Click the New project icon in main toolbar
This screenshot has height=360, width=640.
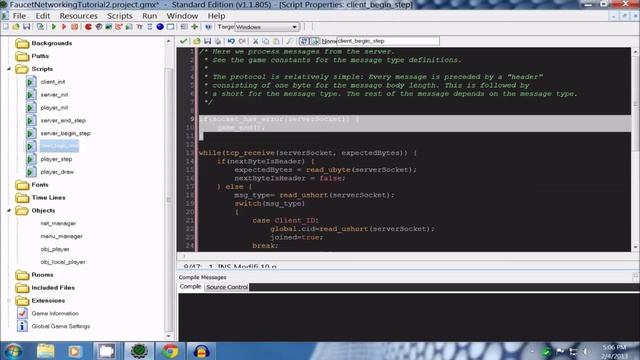tap(6, 27)
